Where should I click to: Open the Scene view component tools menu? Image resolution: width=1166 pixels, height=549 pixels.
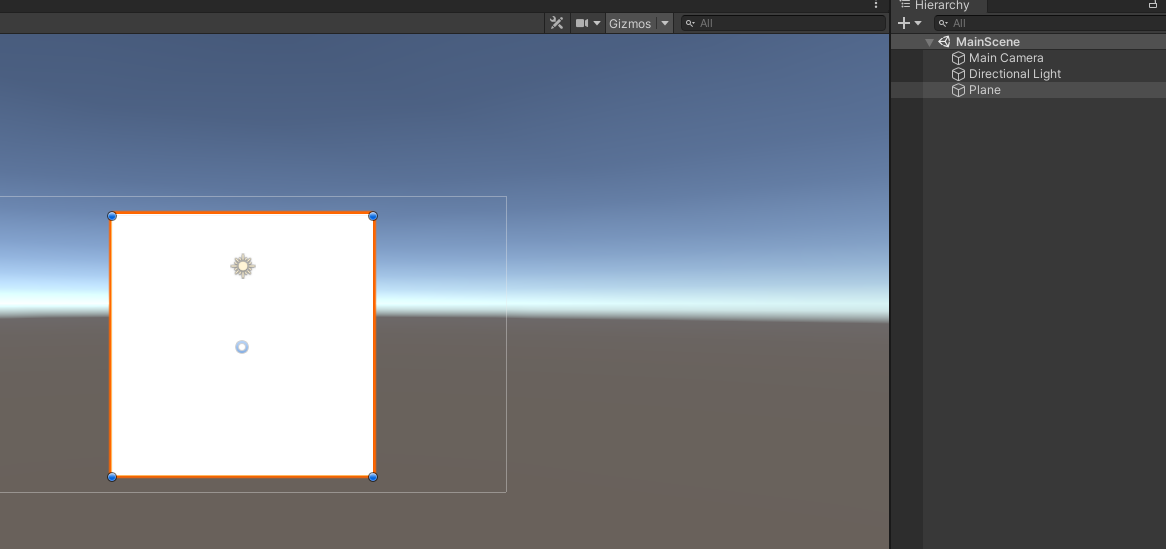(556, 23)
